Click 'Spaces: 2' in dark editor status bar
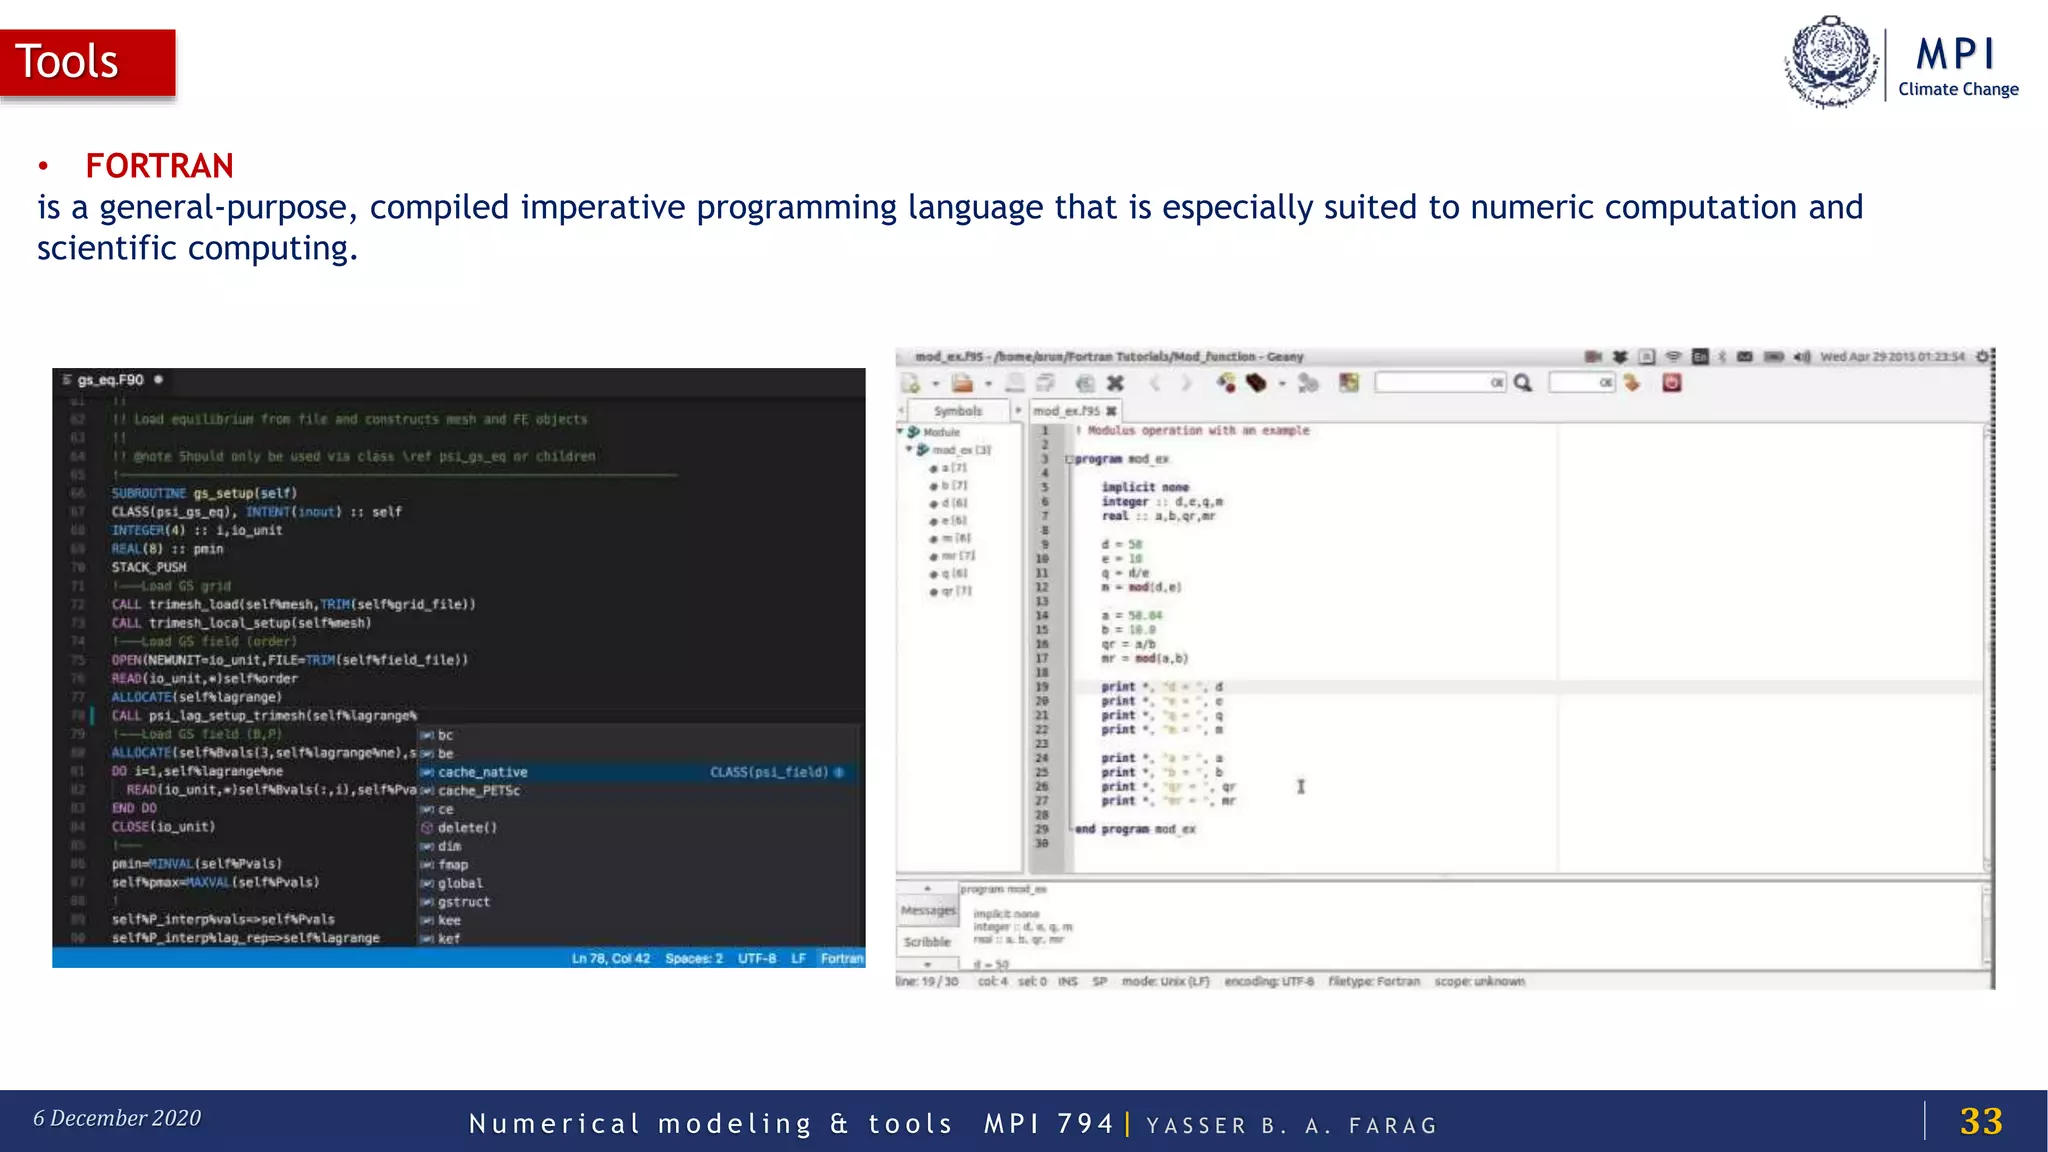Screen dimensions: 2048x1152 (x=694, y=958)
